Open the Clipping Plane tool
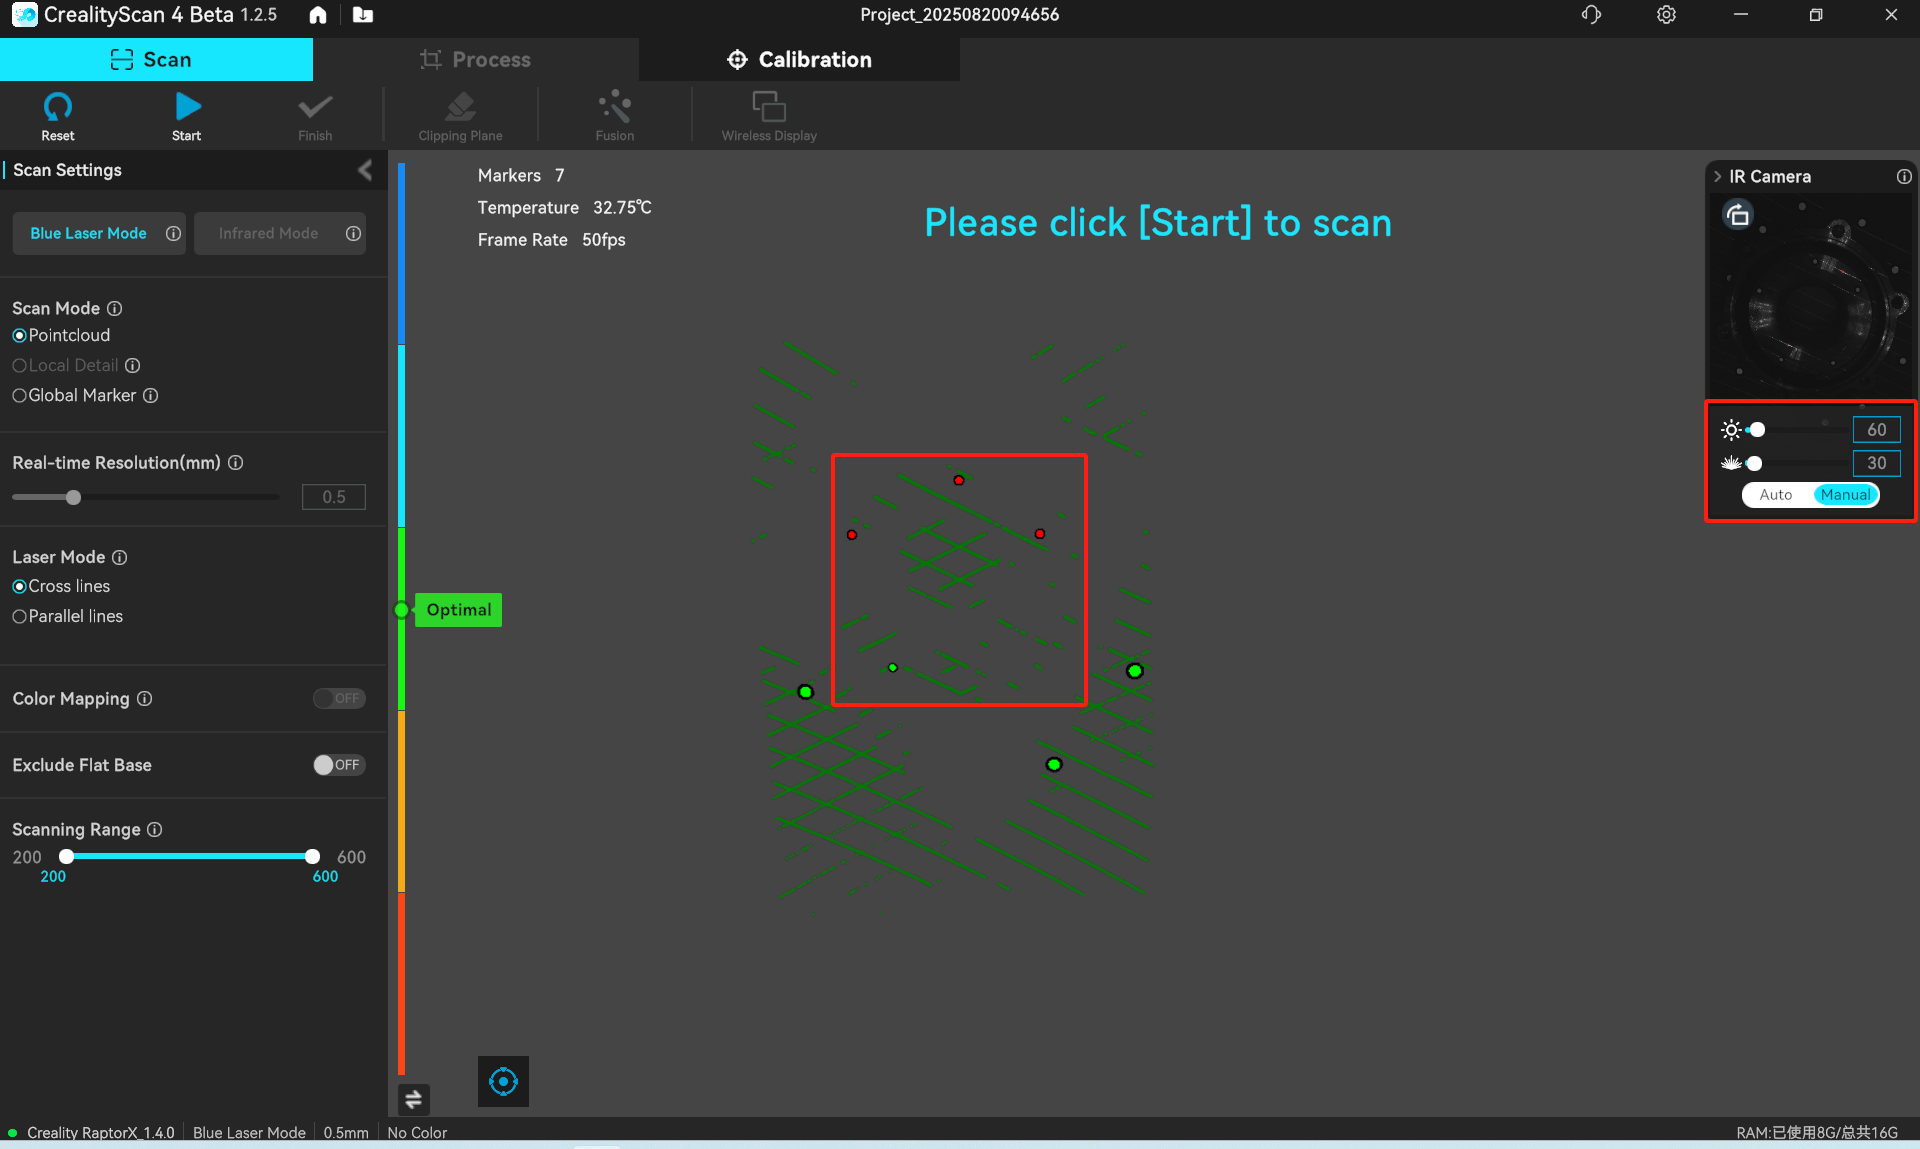Viewport: 1920px width, 1149px height. click(x=459, y=110)
